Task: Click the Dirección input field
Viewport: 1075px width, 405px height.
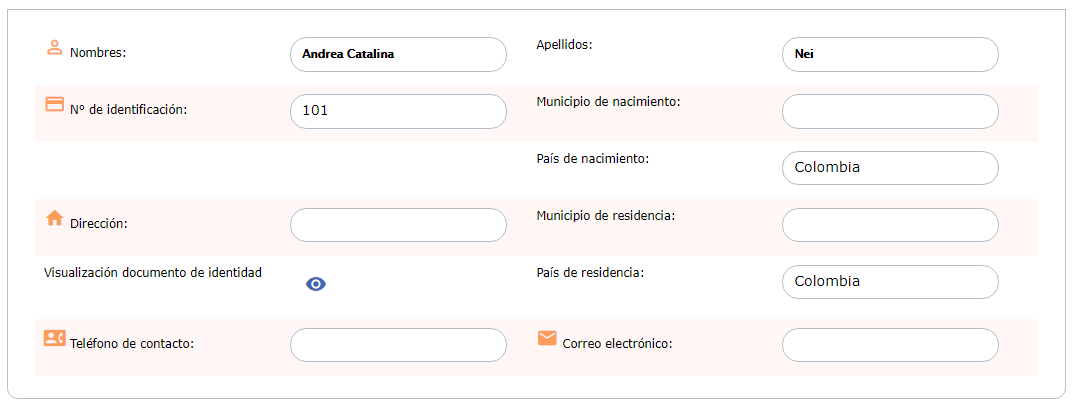Action: (398, 225)
